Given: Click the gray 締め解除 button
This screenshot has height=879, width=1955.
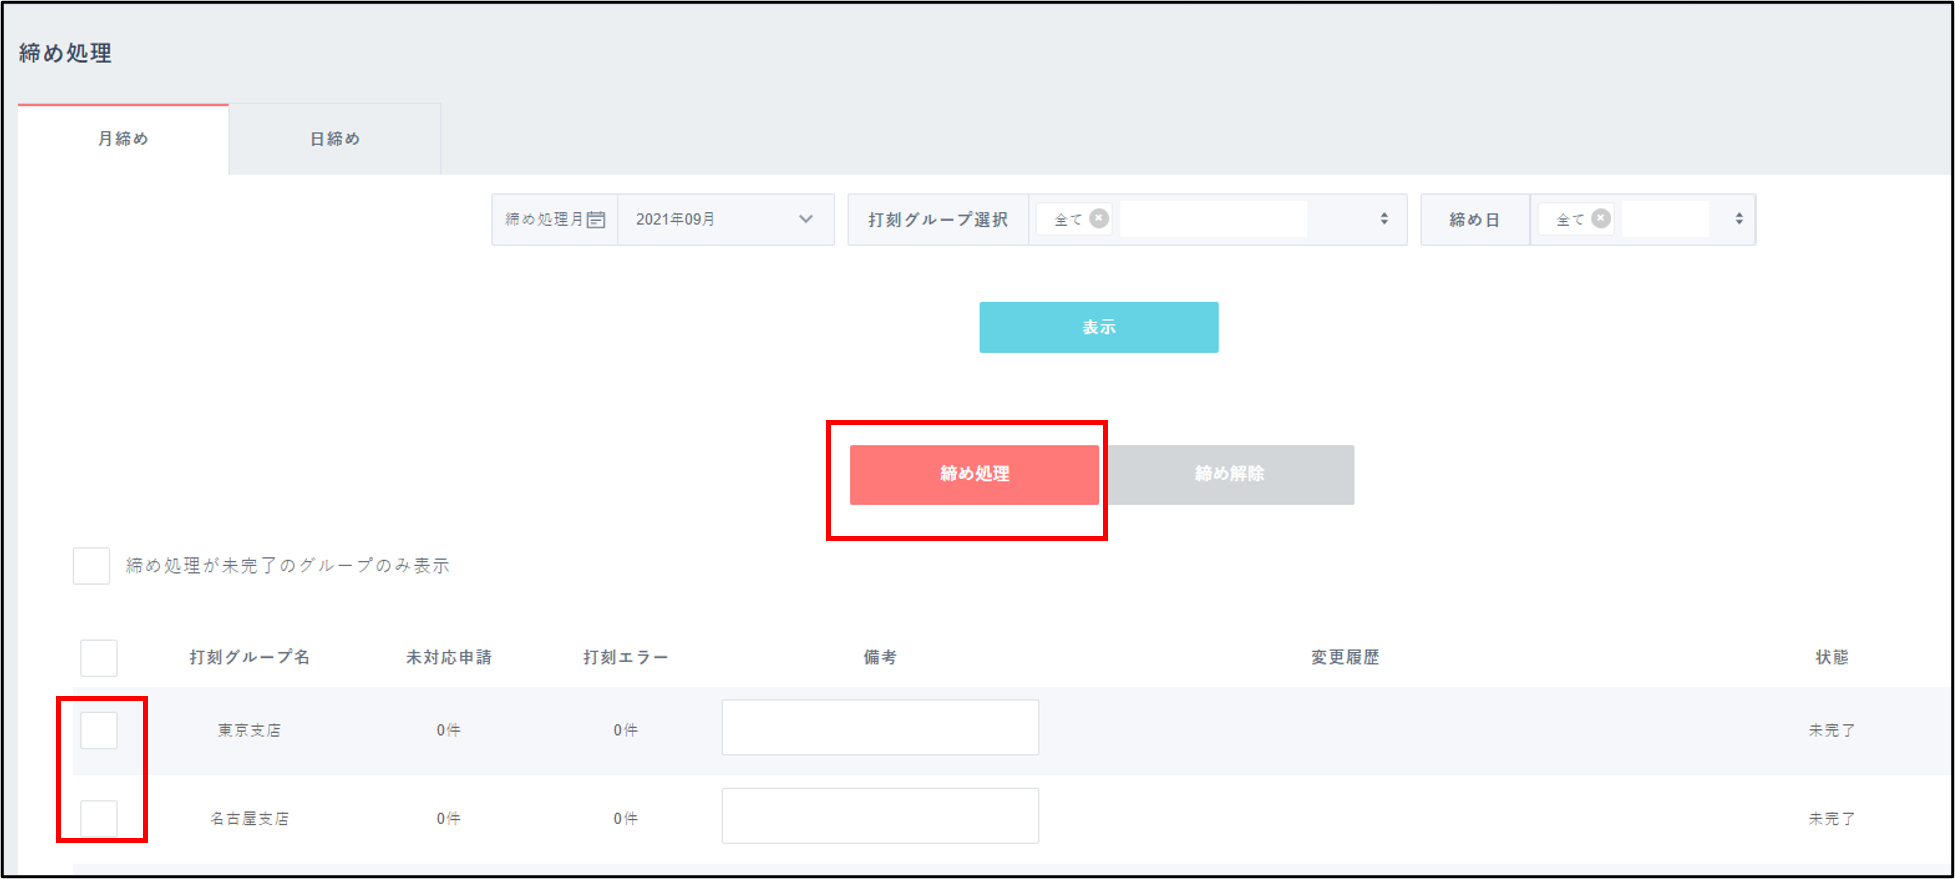Looking at the screenshot, I should pos(1229,474).
